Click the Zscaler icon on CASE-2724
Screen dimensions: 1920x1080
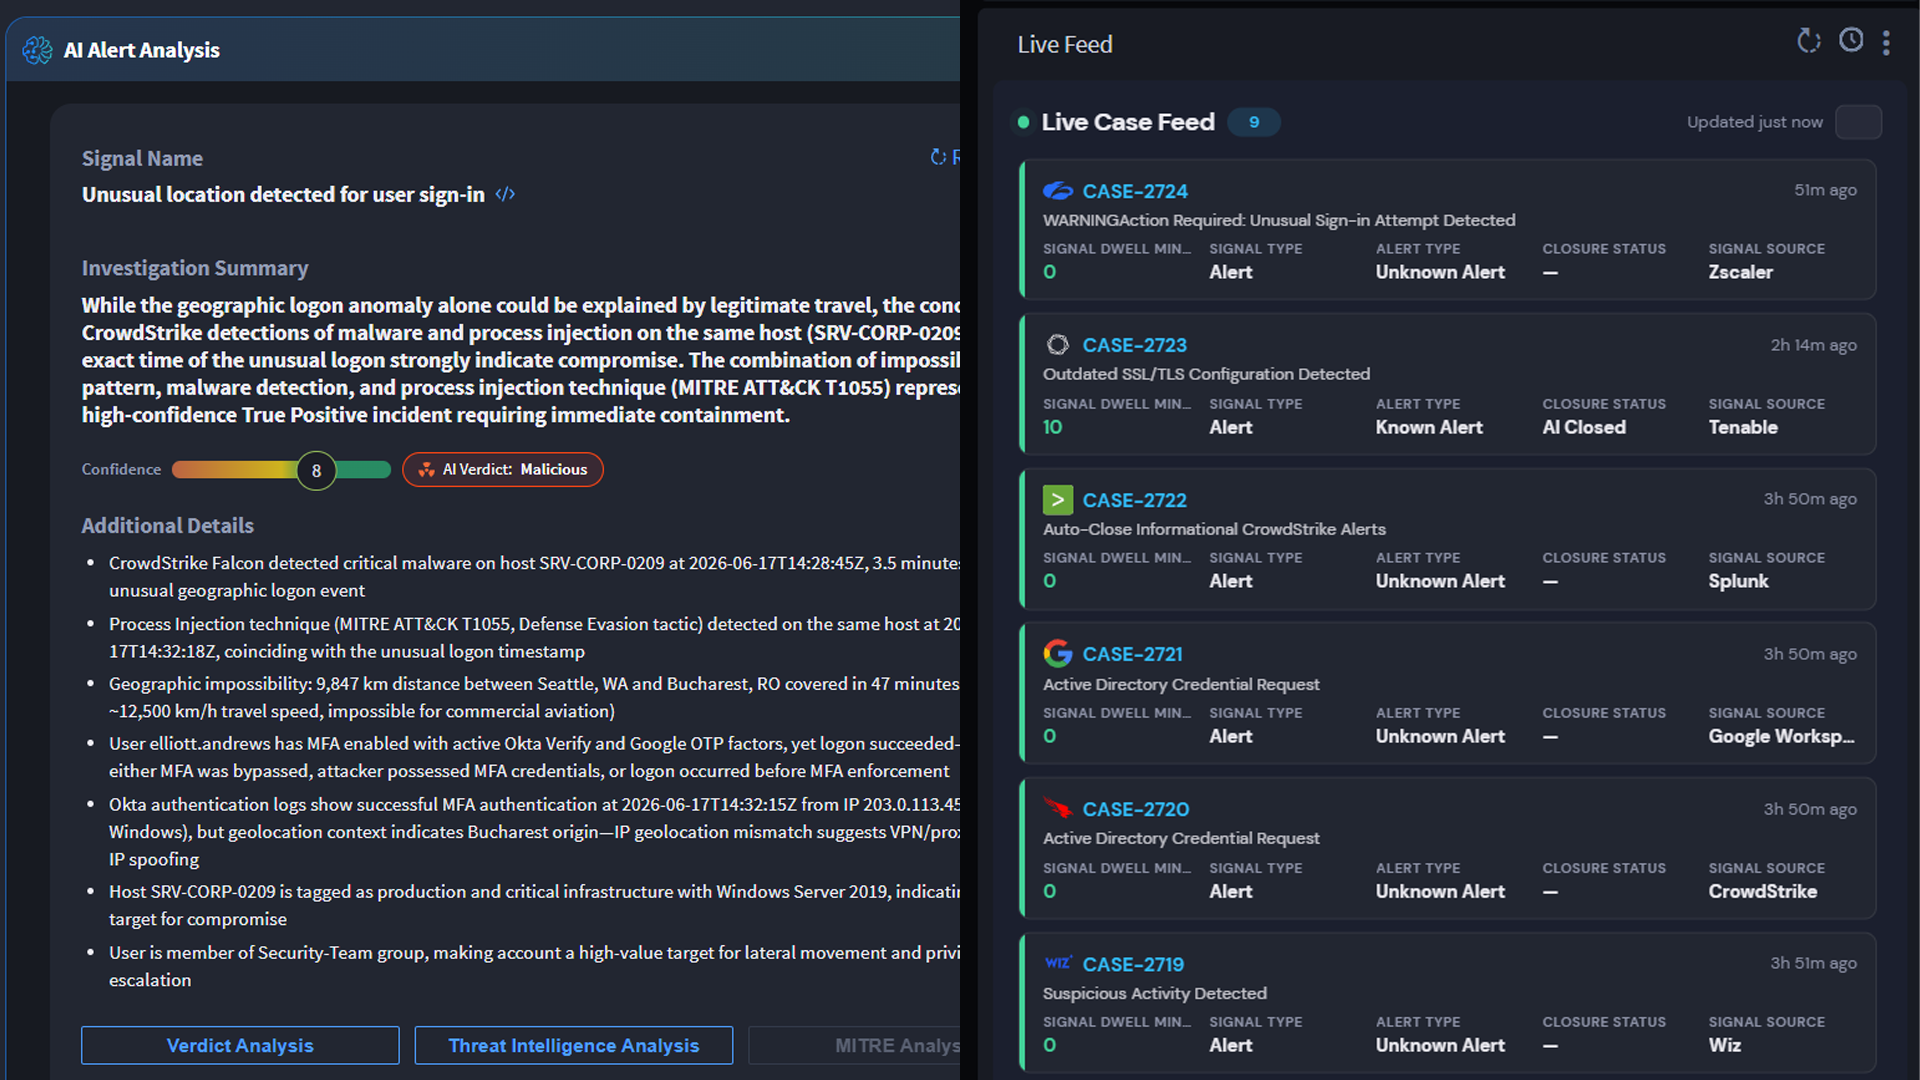point(1057,190)
